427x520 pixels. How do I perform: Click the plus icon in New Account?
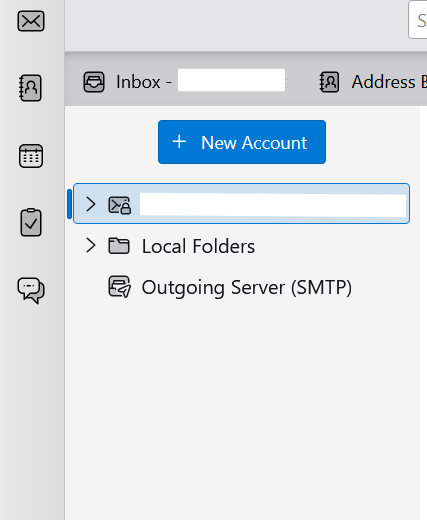pos(179,142)
